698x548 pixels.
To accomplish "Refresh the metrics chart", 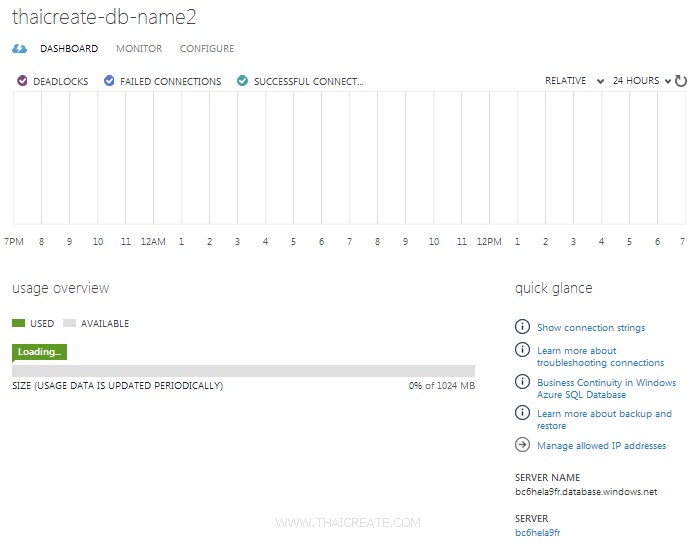I will coord(681,81).
